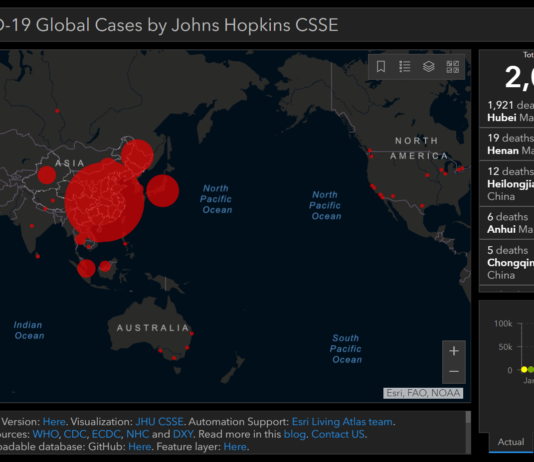Open the basemap gallery grid icon
Image resolution: width=534 pixels, height=462 pixels.
453,66
